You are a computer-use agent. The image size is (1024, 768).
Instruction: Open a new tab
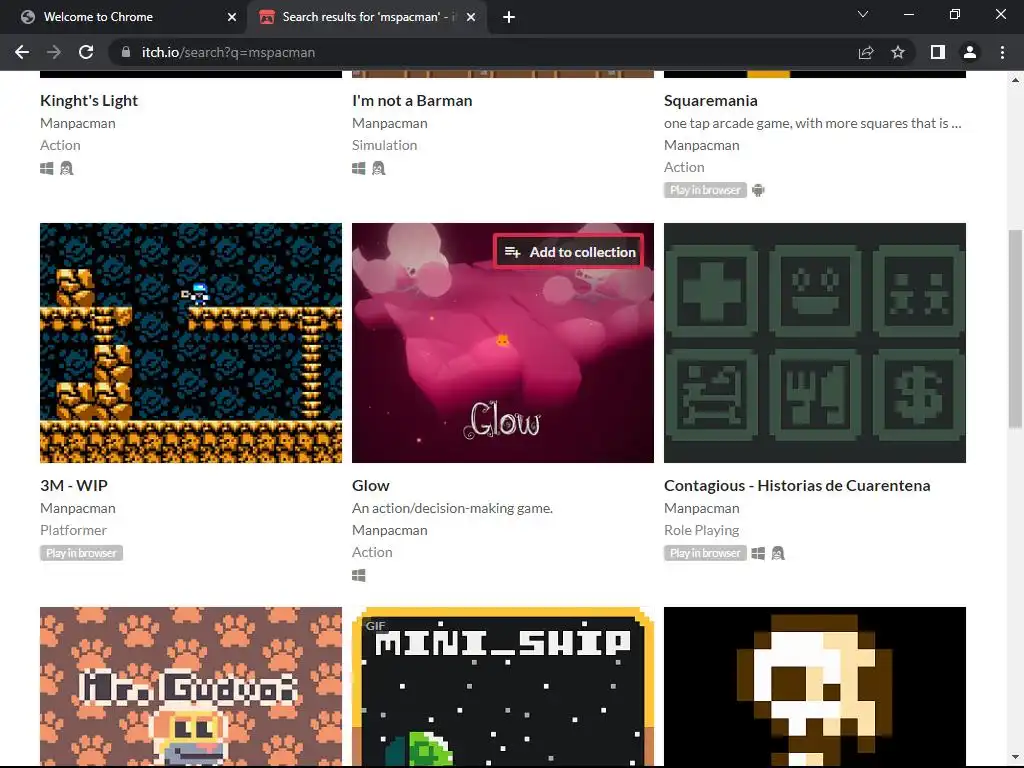click(509, 17)
